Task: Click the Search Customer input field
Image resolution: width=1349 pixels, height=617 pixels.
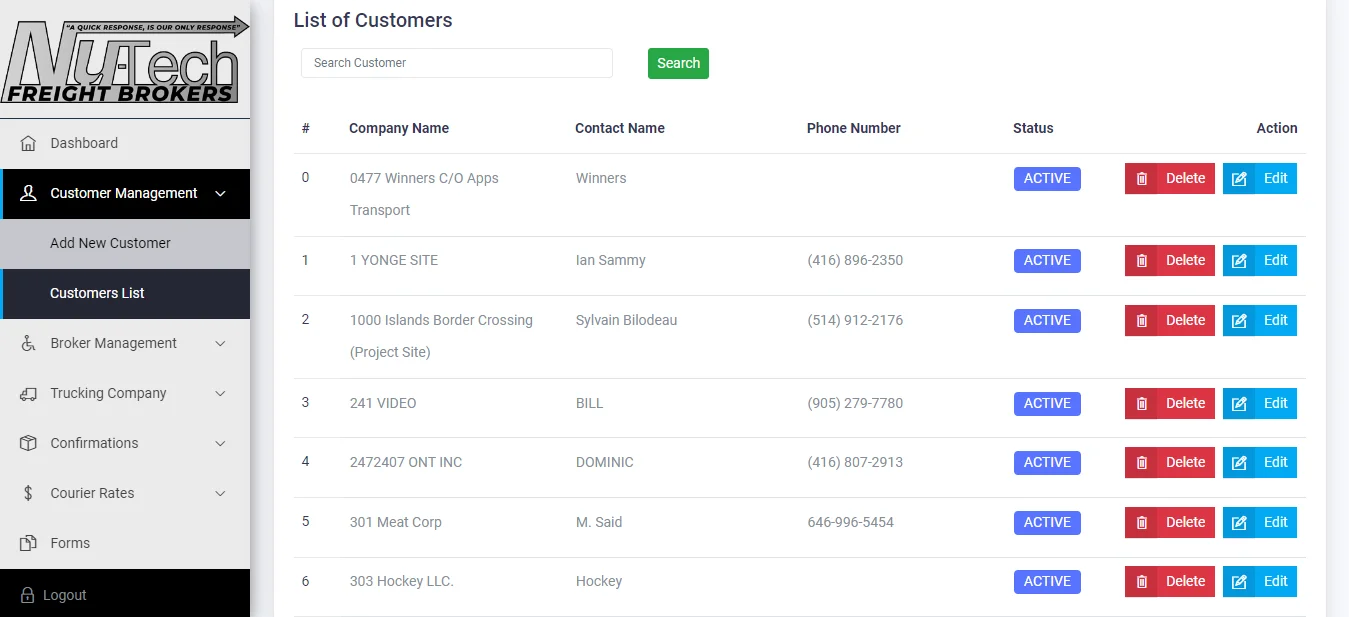Action: 456,63
